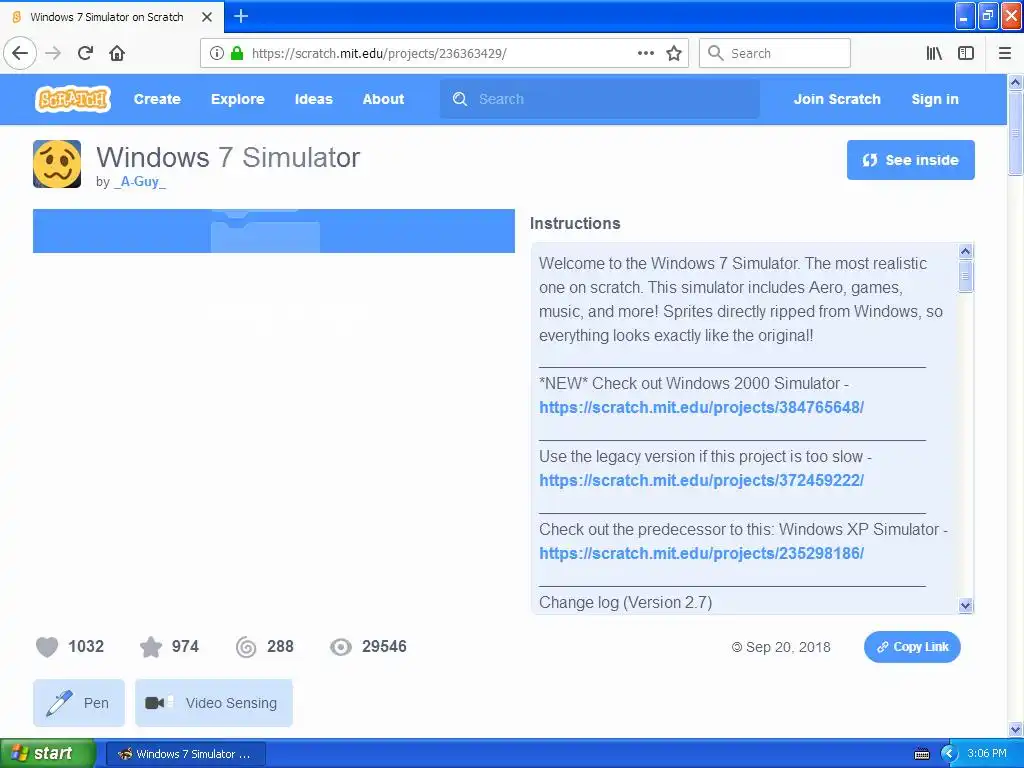Open the Windows XP Simulator project link
The height and width of the screenshot is (768, 1024).
click(x=701, y=554)
